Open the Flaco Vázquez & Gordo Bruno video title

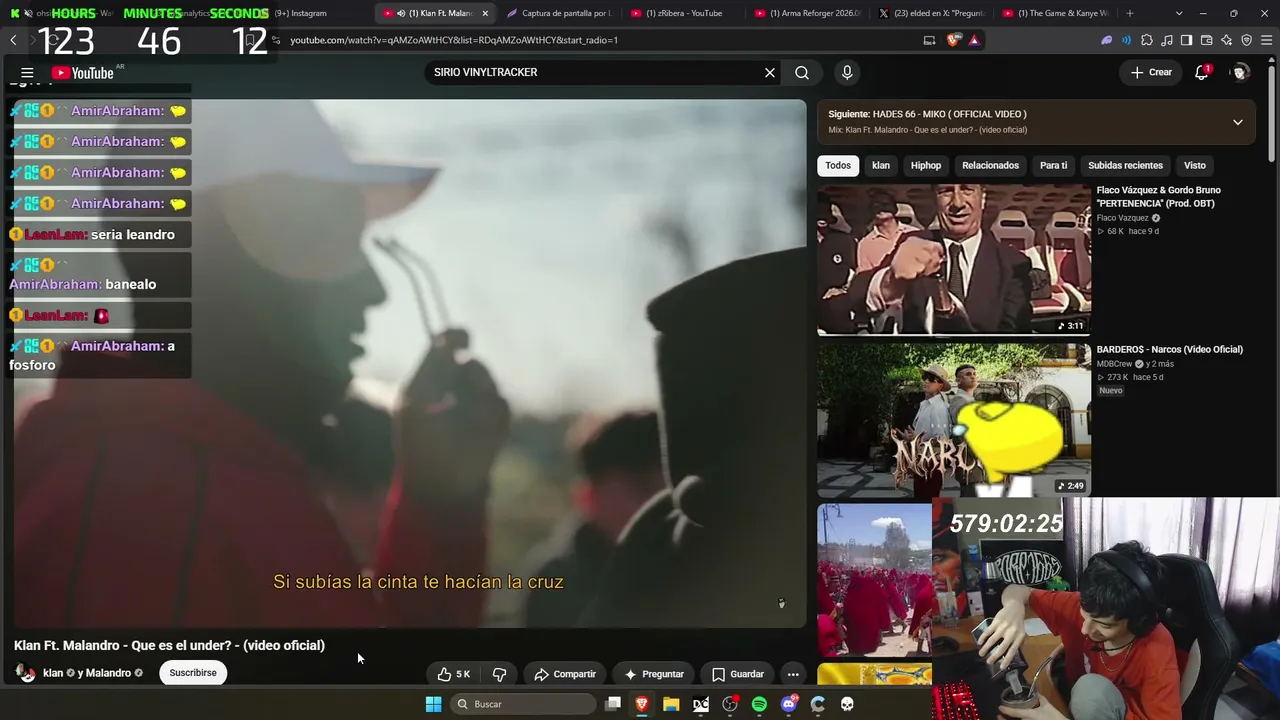pyautogui.click(x=1159, y=197)
